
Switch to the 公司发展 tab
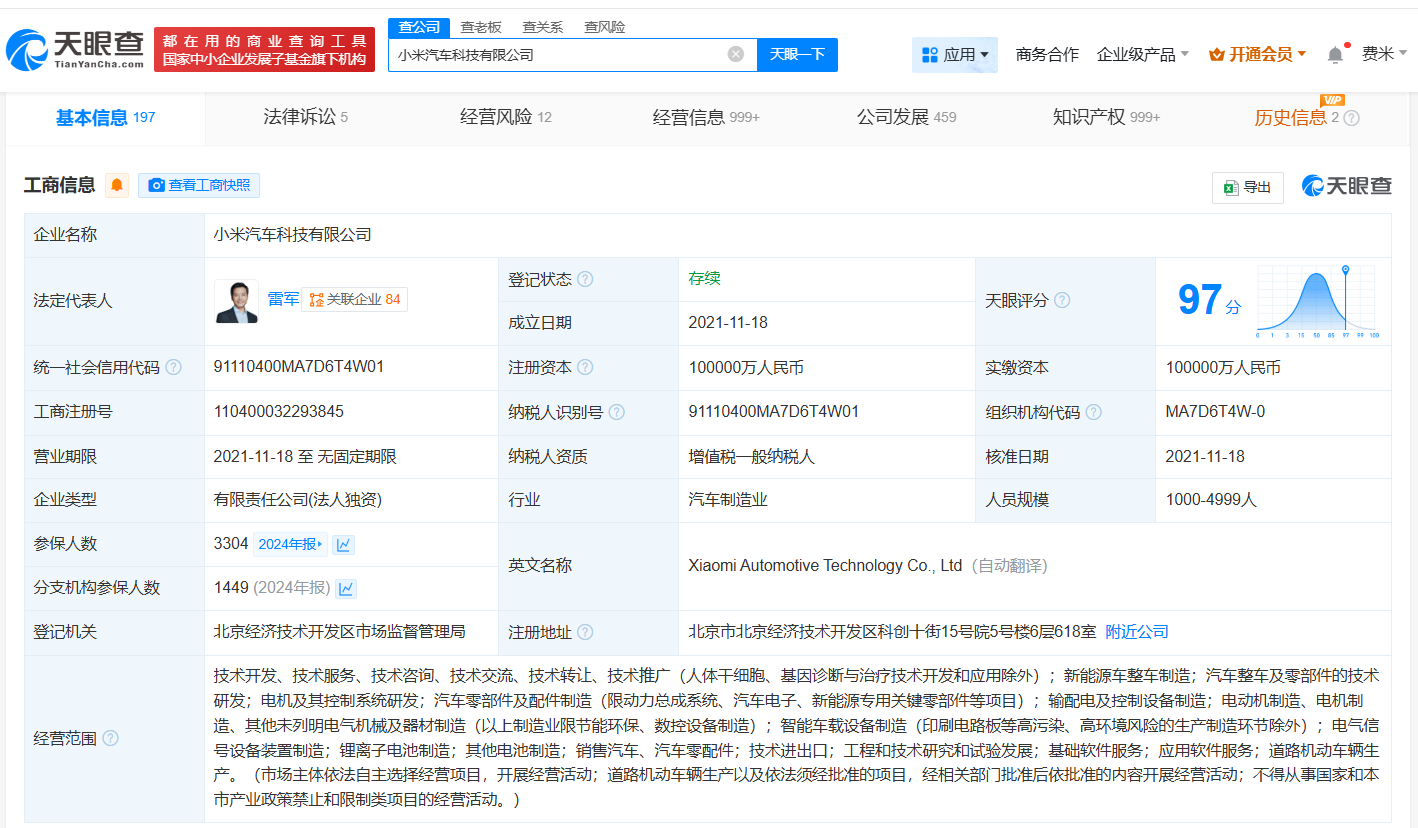pyautogui.click(x=906, y=117)
